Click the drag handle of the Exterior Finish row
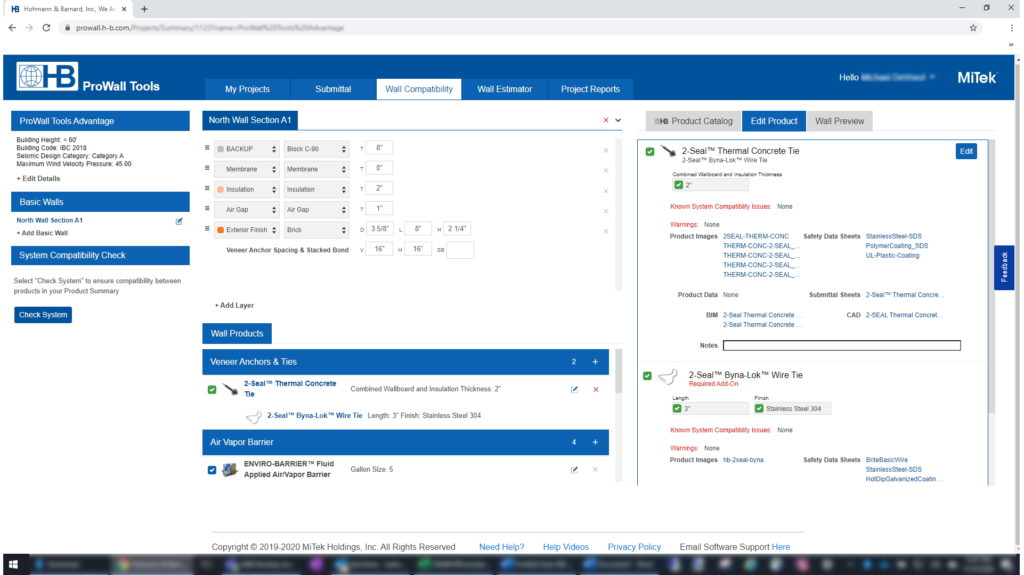 coord(207,229)
